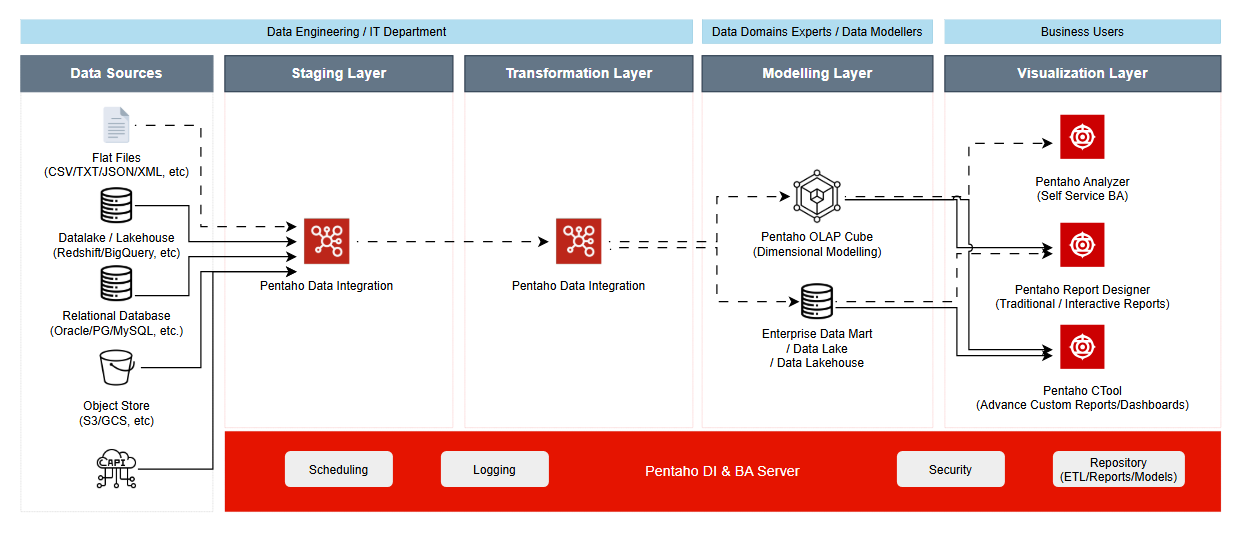
Task: Select the Pentaho Analyzer red icon
Action: pos(1082,136)
